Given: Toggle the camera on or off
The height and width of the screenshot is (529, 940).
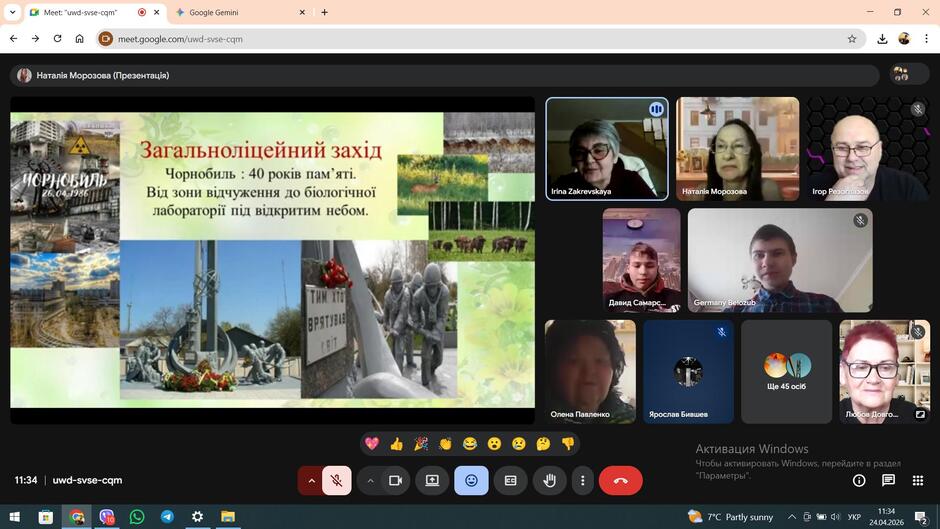Looking at the screenshot, I should 395,480.
